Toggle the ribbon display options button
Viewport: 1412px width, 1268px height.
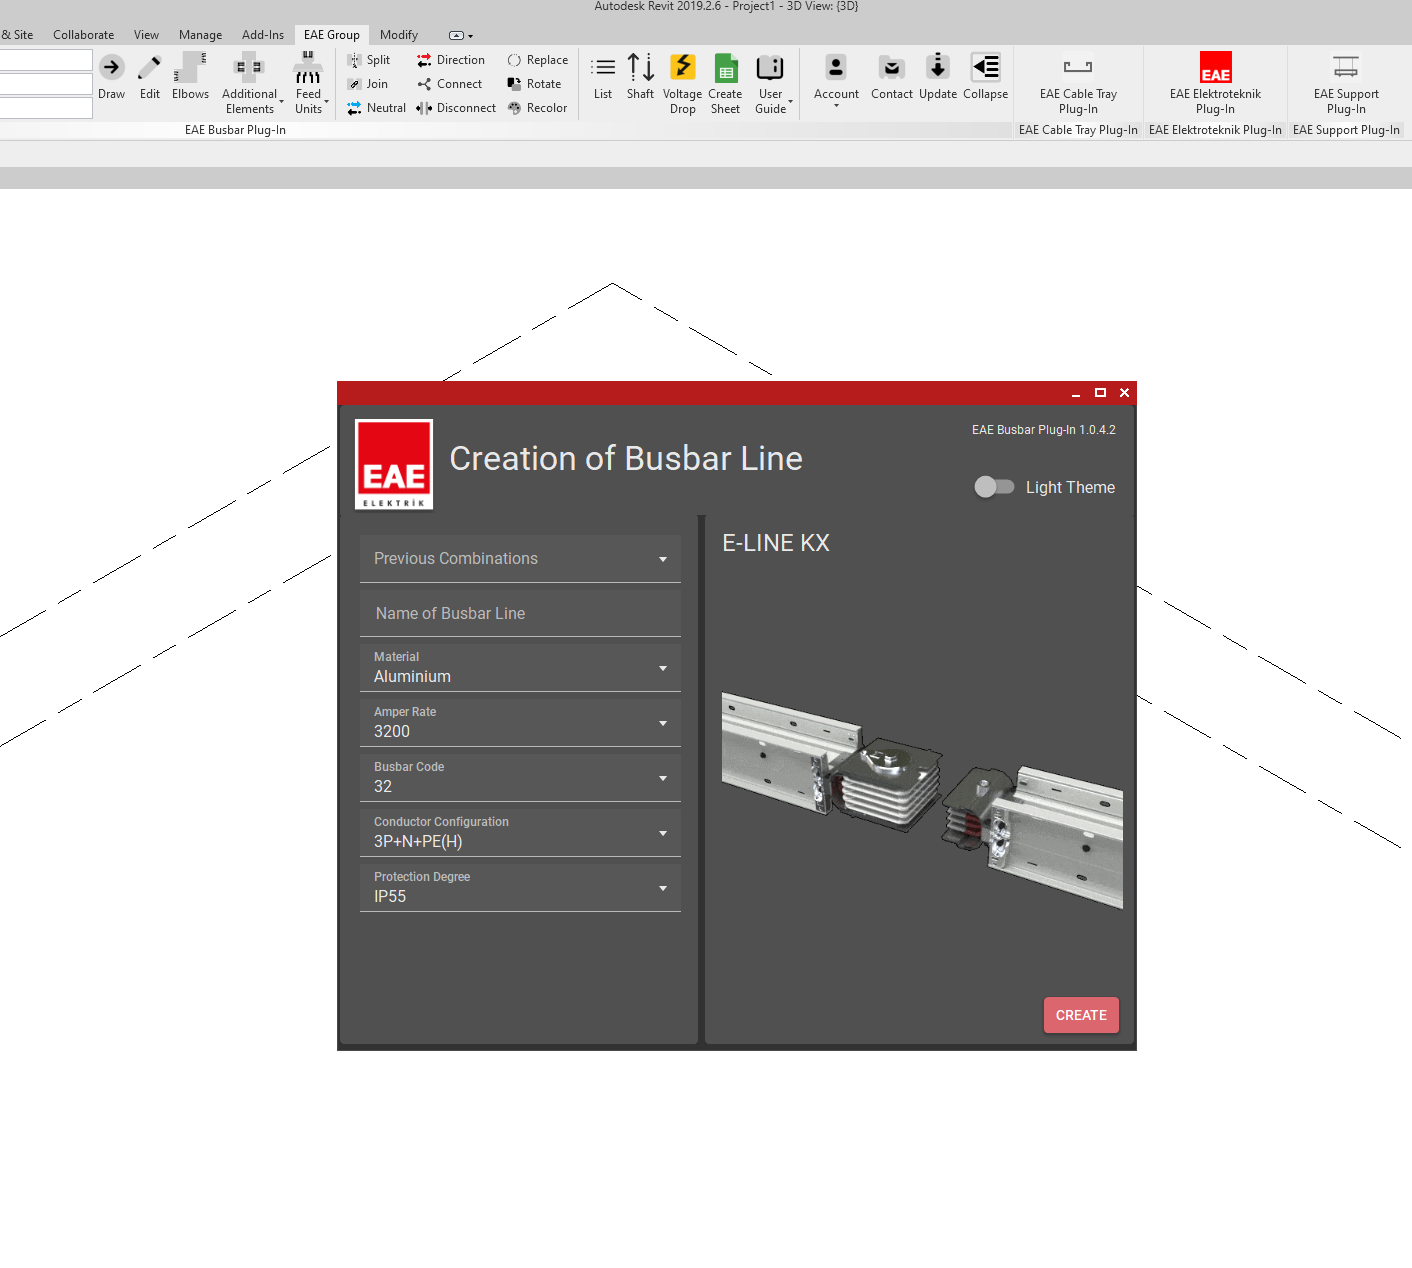[460, 36]
